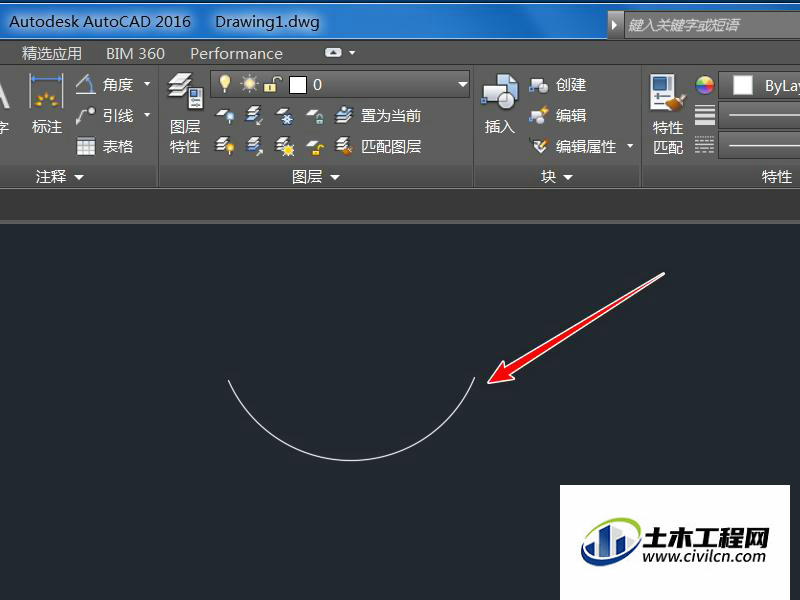Expand the 图层 panel title
The height and width of the screenshot is (600, 800).
coord(315,177)
